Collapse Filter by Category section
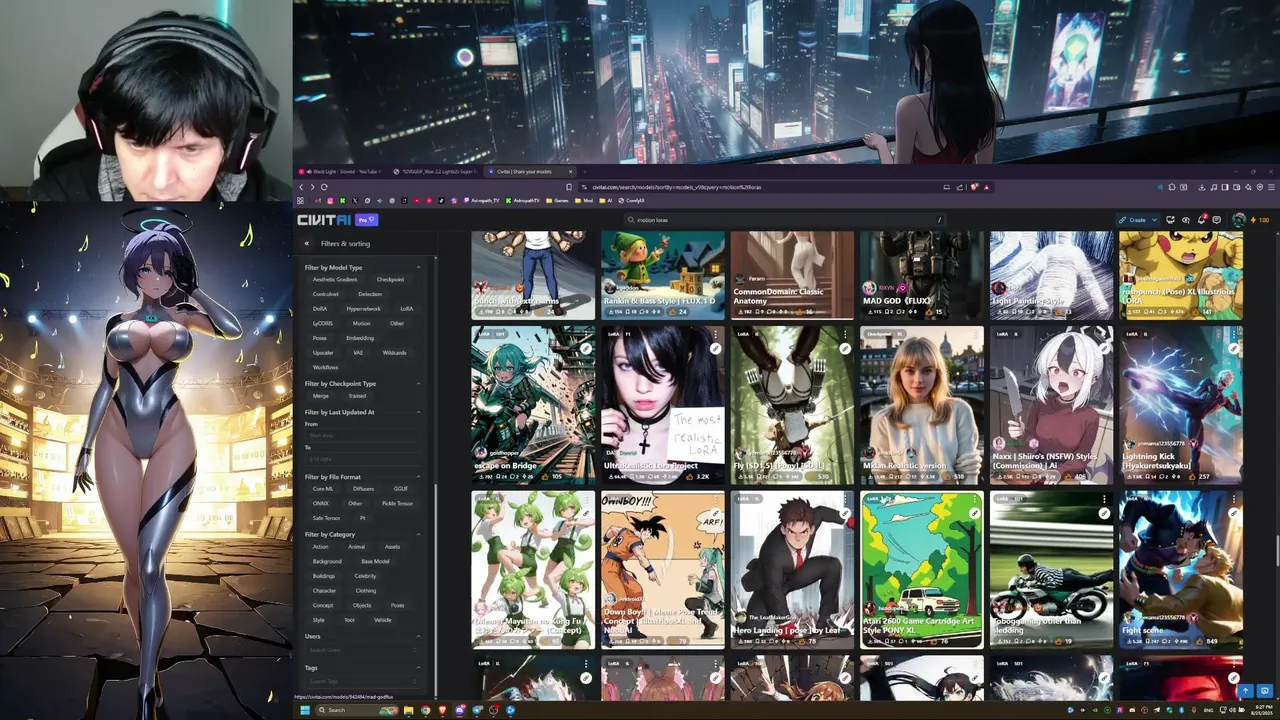The width and height of the screenshot is (1280, 720). click(x=418, y=534)
